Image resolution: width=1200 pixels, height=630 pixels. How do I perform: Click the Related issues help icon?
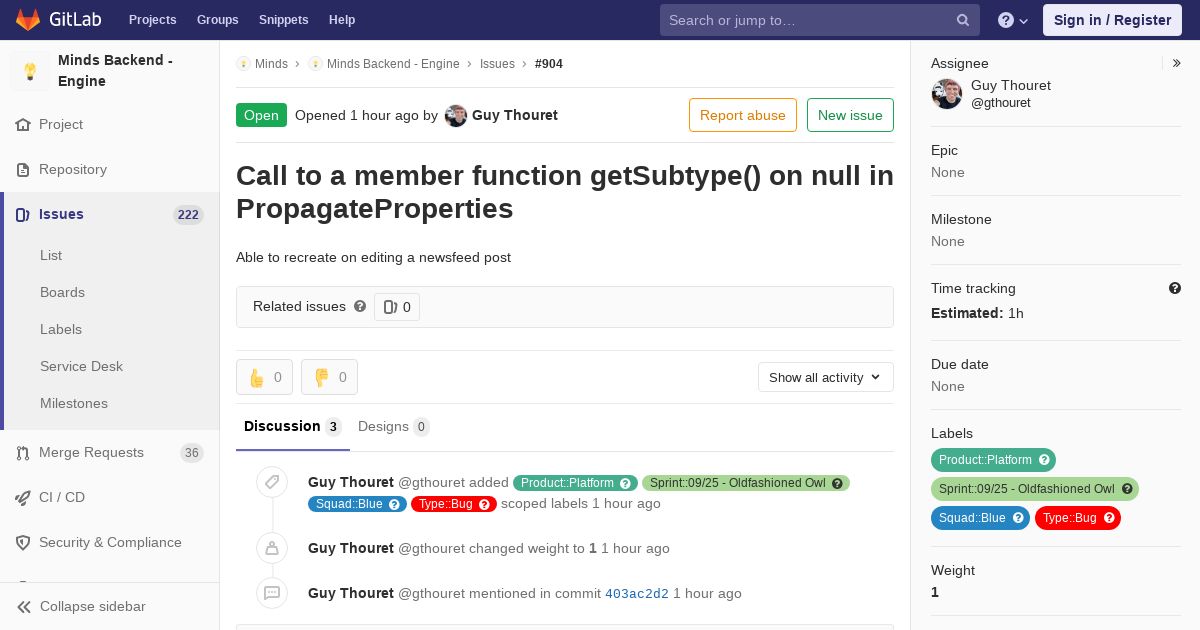point(360,306)
